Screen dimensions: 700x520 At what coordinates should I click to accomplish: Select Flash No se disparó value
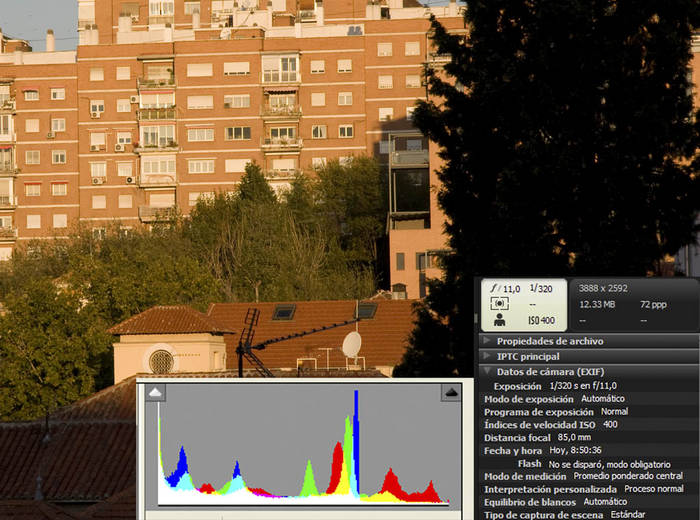coord(609,464)
